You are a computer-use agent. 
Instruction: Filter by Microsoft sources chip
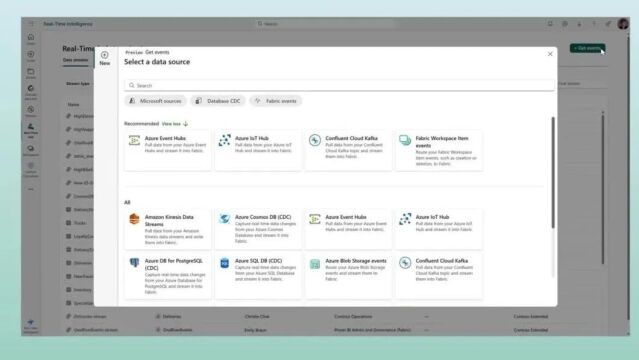155,101
